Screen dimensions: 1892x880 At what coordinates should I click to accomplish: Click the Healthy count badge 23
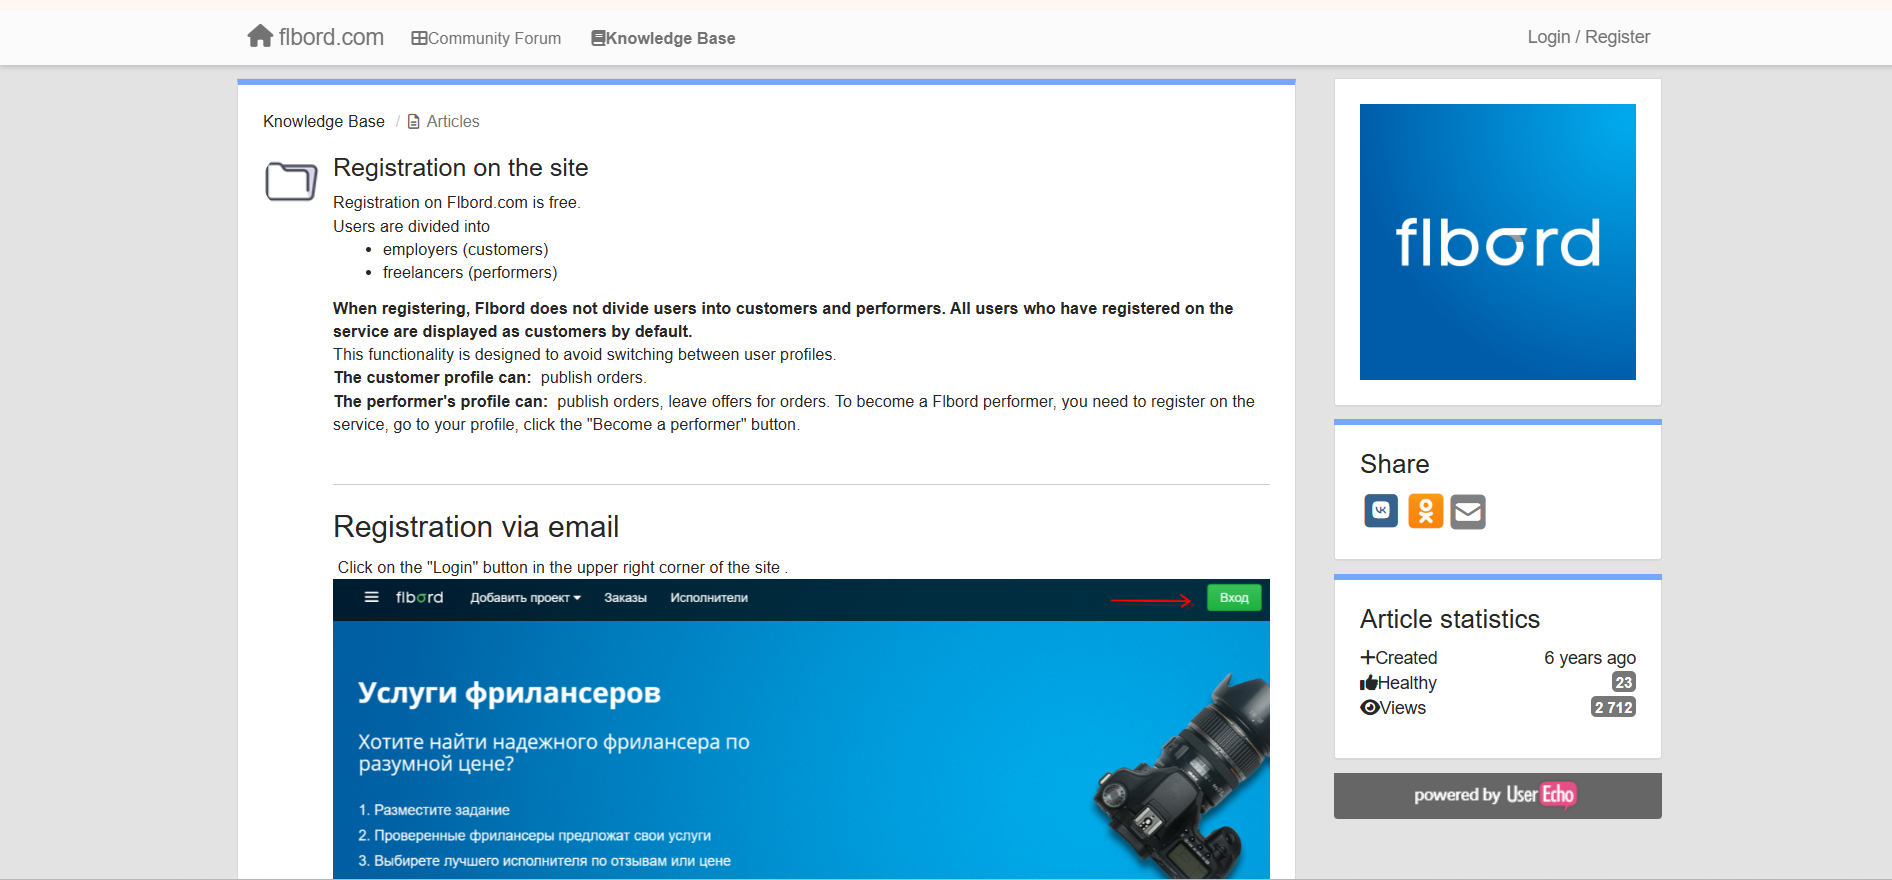click(1623, 682)
